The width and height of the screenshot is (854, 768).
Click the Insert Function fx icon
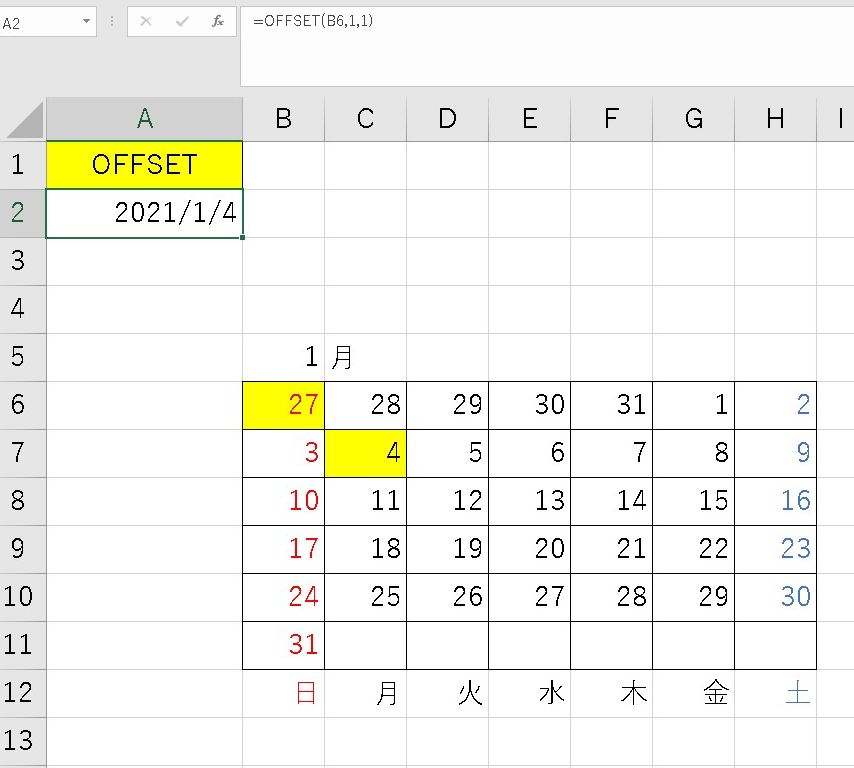point(218,21)
